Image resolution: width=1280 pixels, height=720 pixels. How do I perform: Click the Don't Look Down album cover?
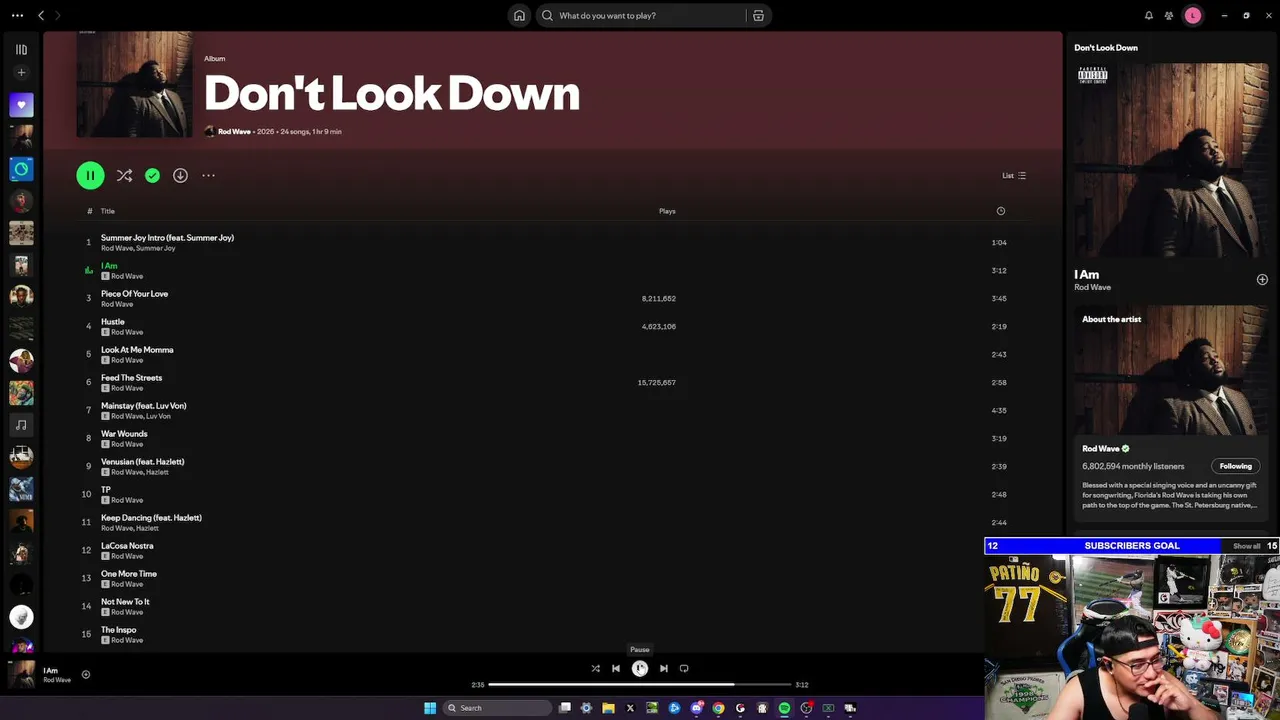click(x=134, y=84)
